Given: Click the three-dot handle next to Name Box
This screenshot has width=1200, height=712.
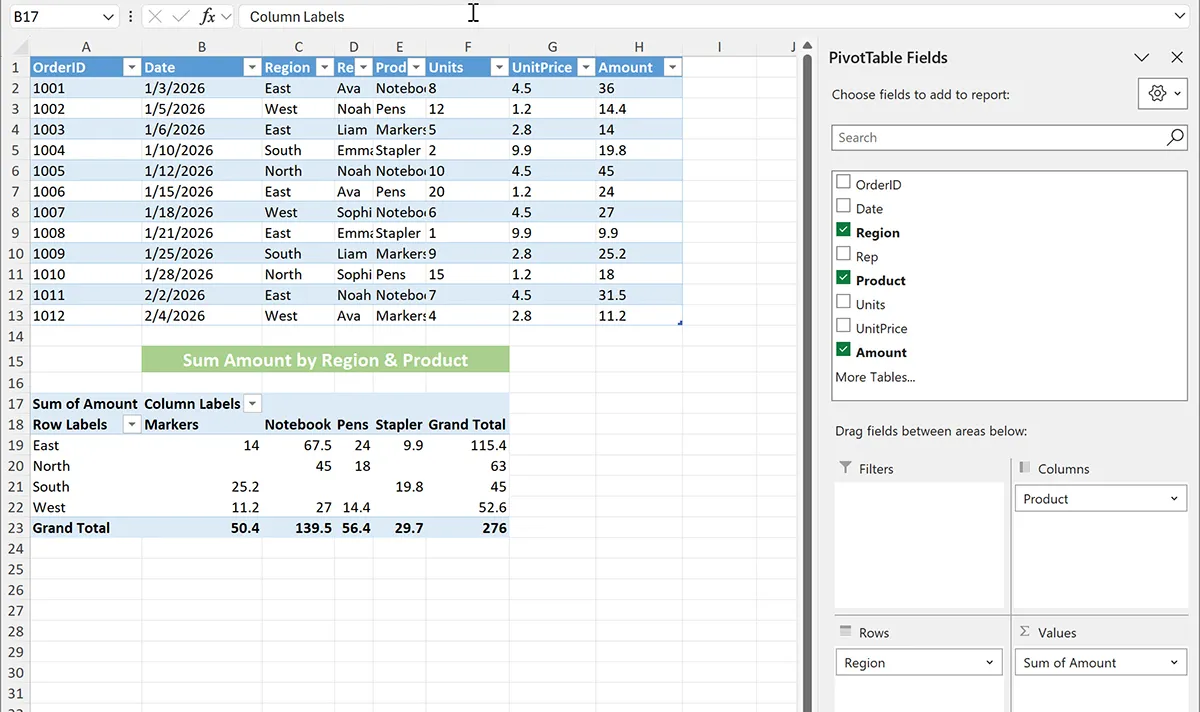Looking at the screenshot, I should coord(131,17).
